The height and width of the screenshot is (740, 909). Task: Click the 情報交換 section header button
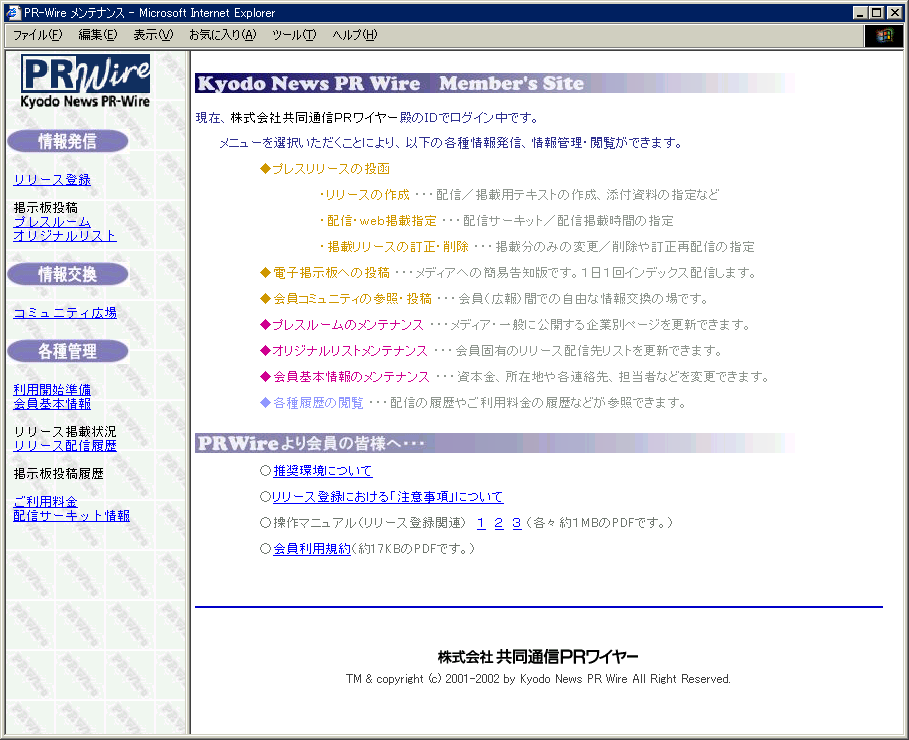pyautogui.click(x=68, y=274)
